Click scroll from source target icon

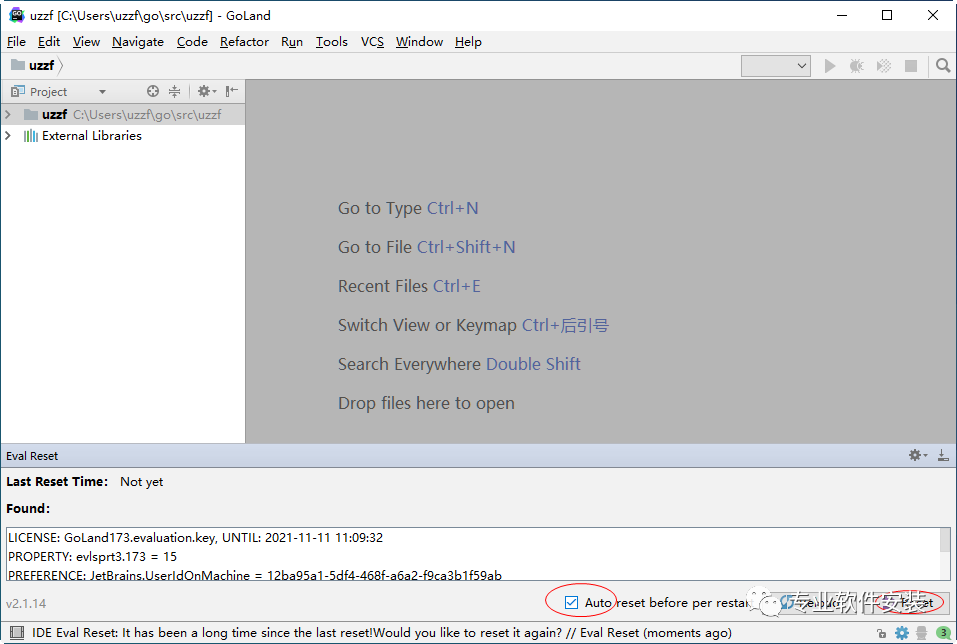coord(153,91)
